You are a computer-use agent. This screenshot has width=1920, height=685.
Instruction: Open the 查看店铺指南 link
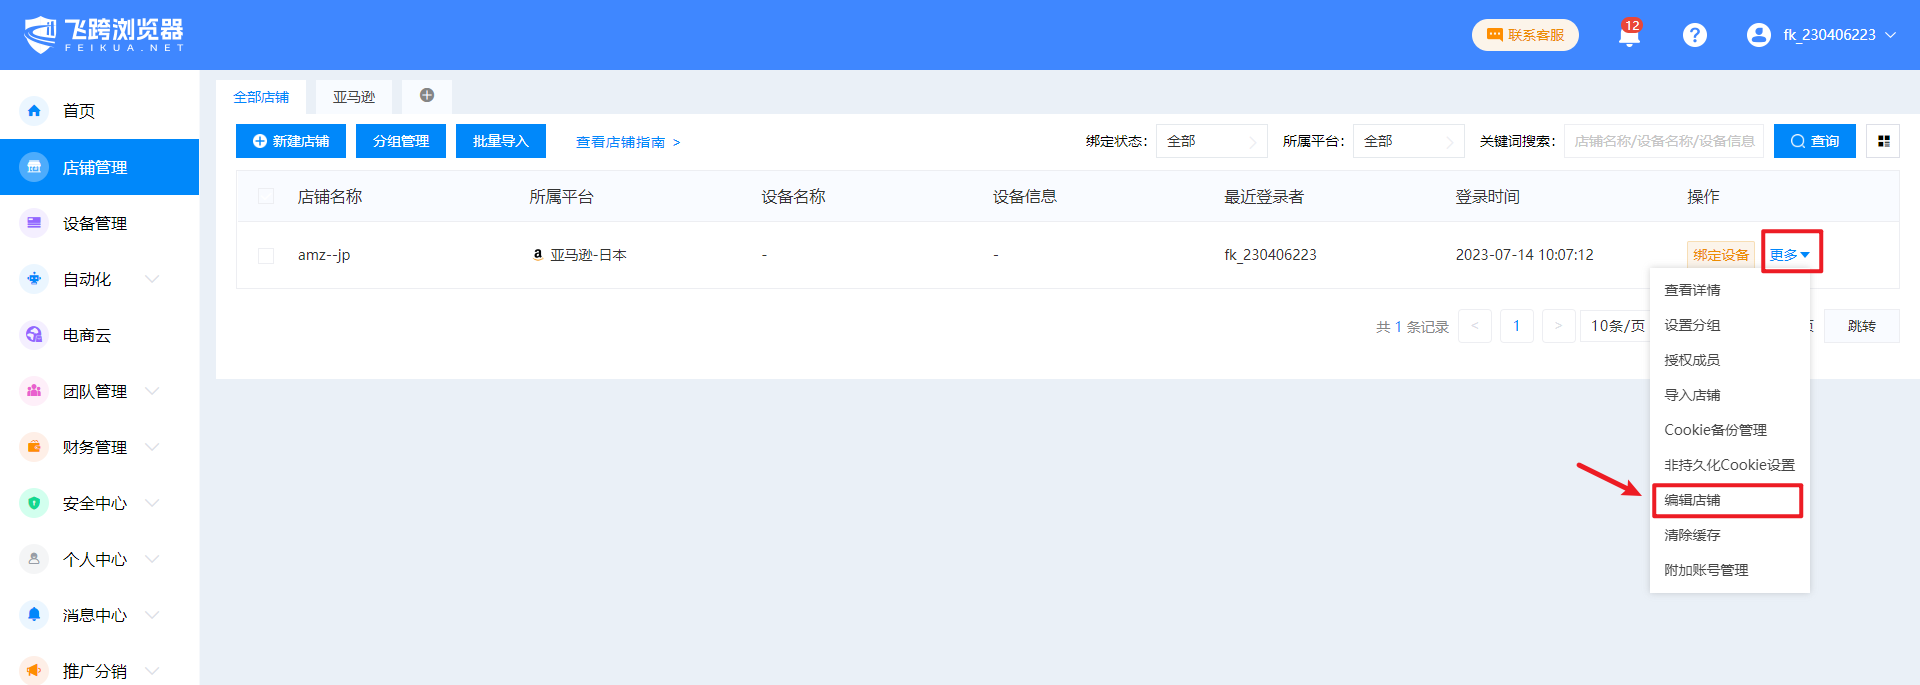627,142
